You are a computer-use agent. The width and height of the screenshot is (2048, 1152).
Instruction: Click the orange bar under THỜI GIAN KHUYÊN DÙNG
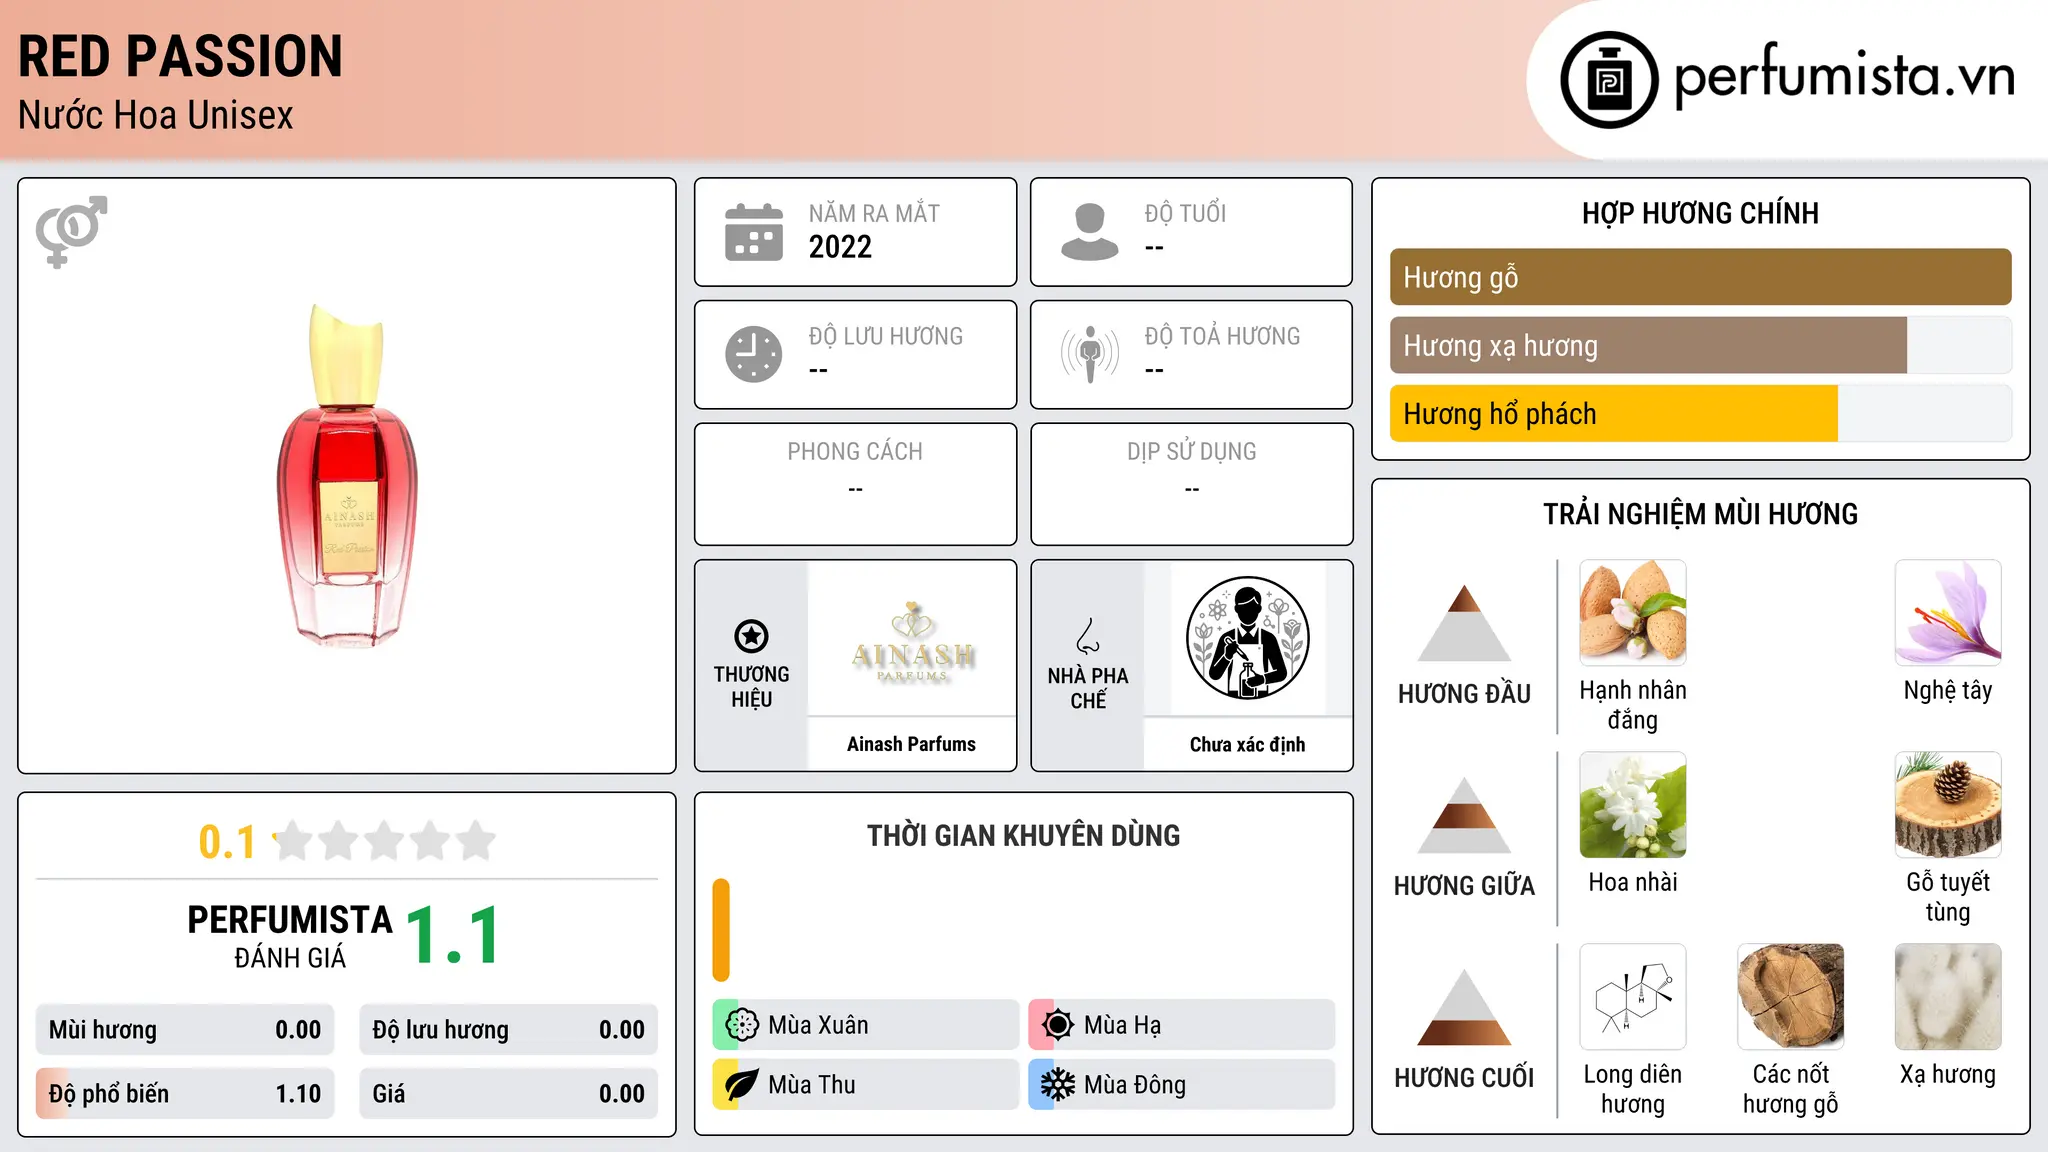(721, 930)
